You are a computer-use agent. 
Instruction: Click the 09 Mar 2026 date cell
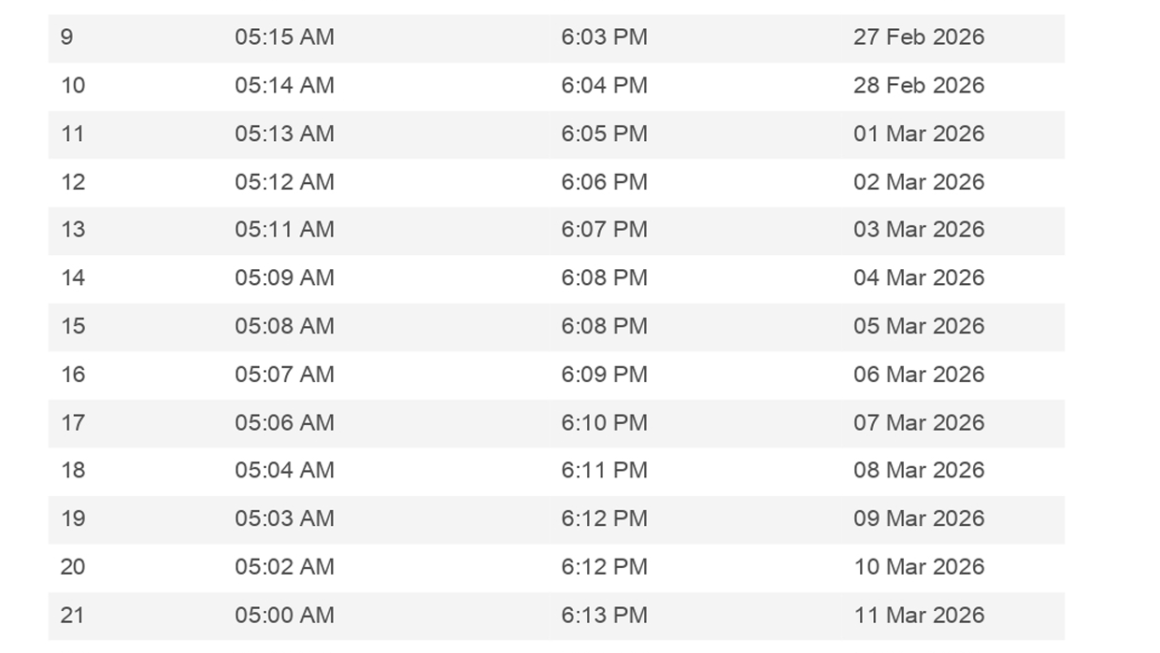918,519
